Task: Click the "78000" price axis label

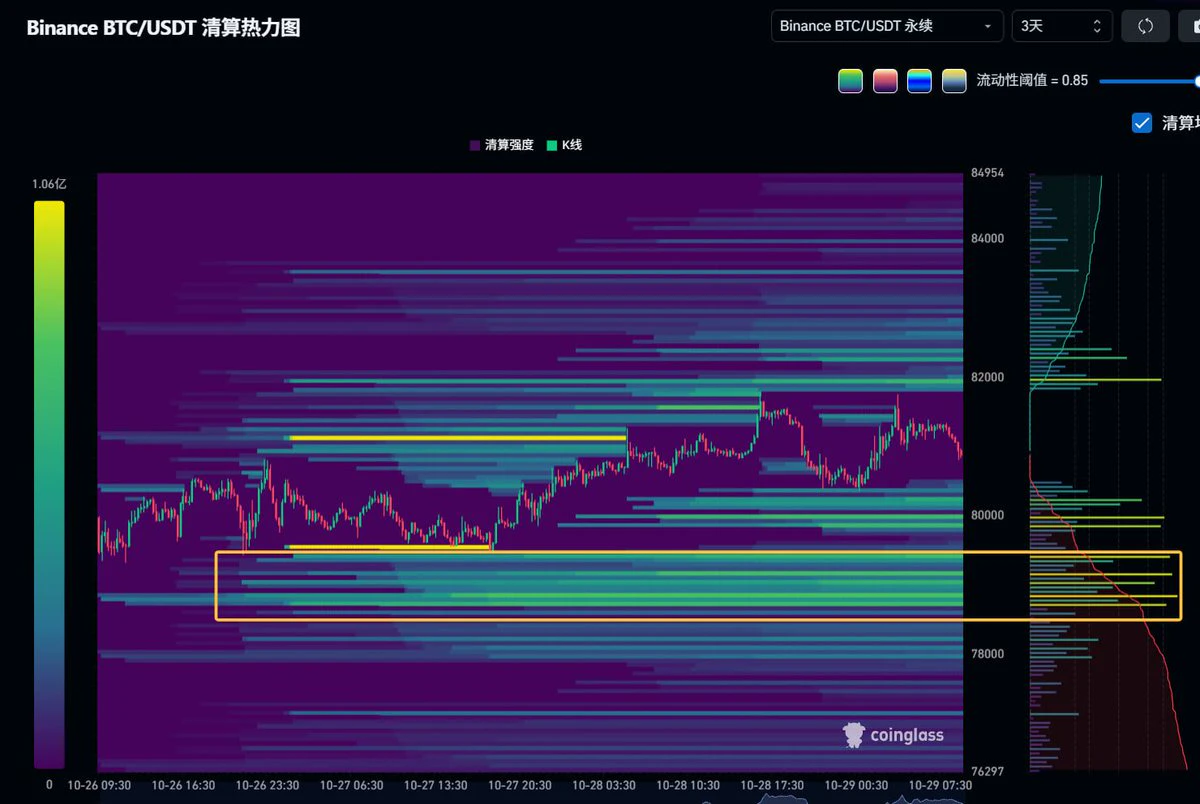Action: pyautogui.click(x=987, y=654)
